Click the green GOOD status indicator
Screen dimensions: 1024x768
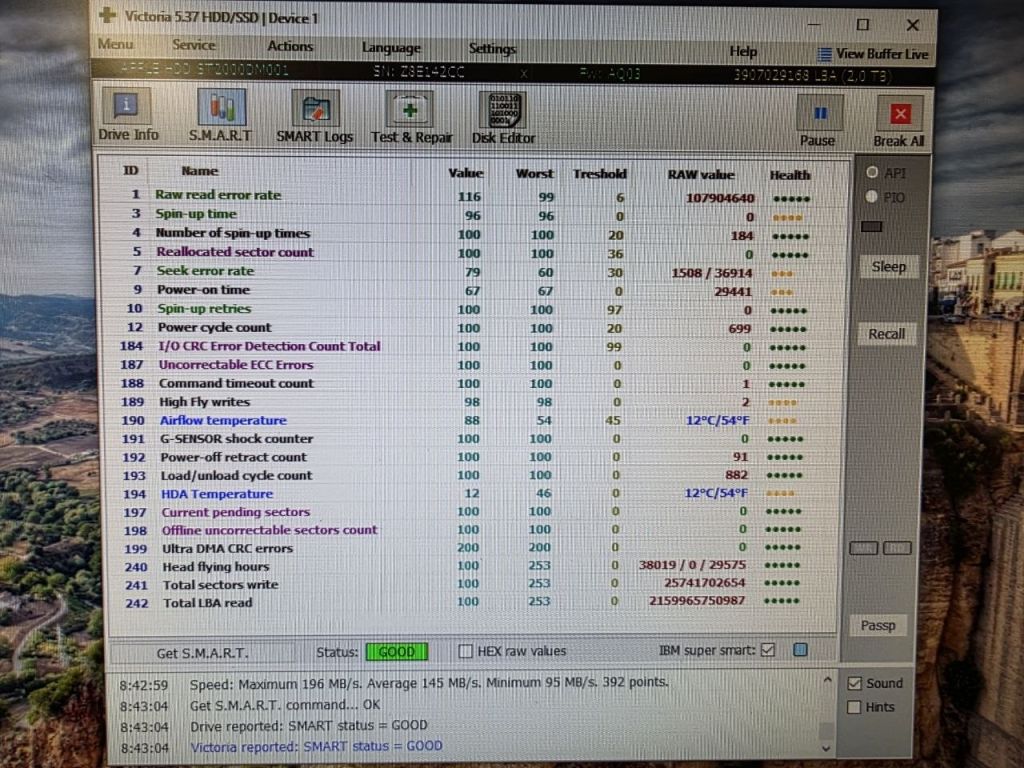397,652
